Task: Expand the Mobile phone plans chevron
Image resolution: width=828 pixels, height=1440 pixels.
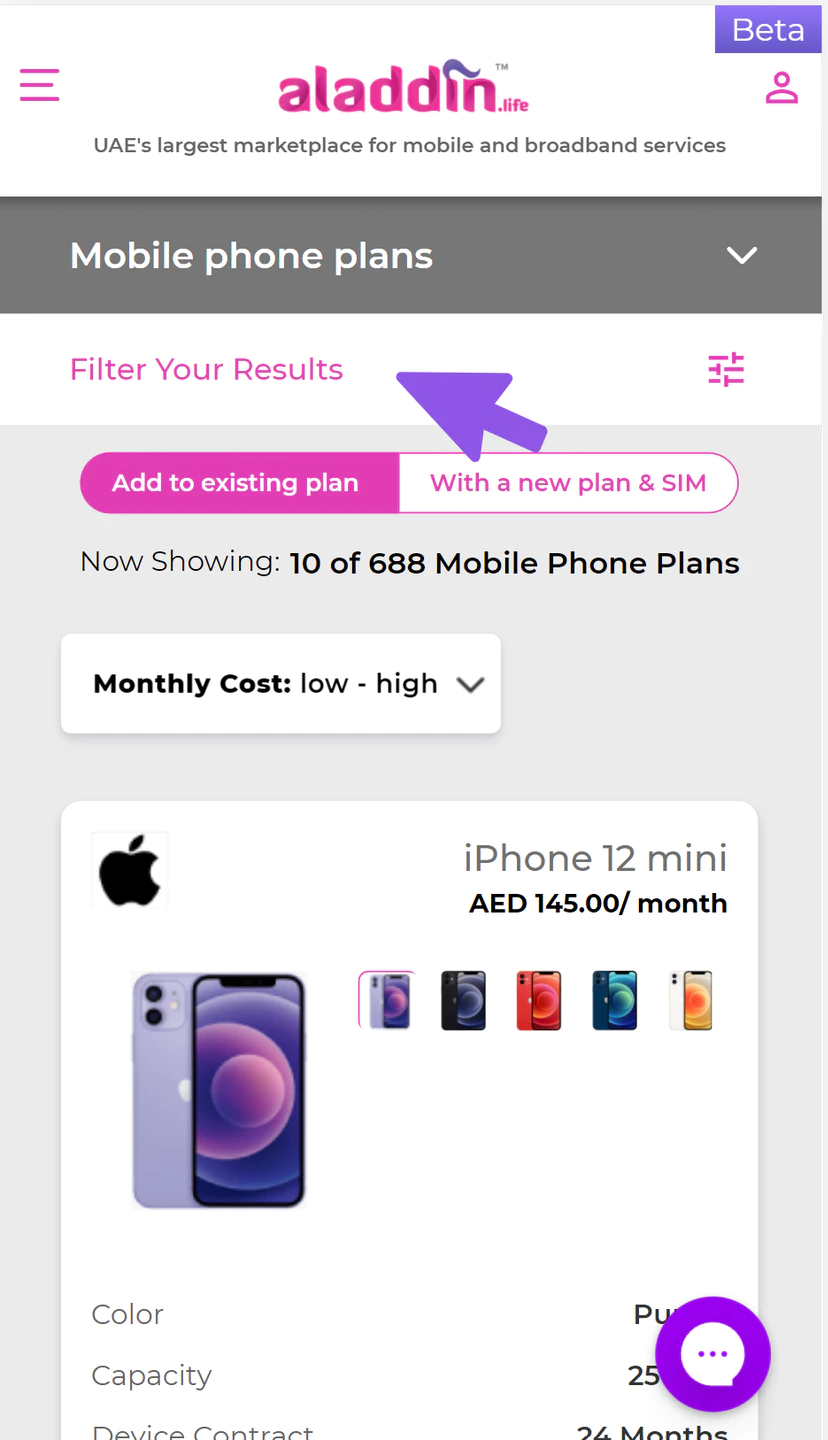Action: (741, 255)
